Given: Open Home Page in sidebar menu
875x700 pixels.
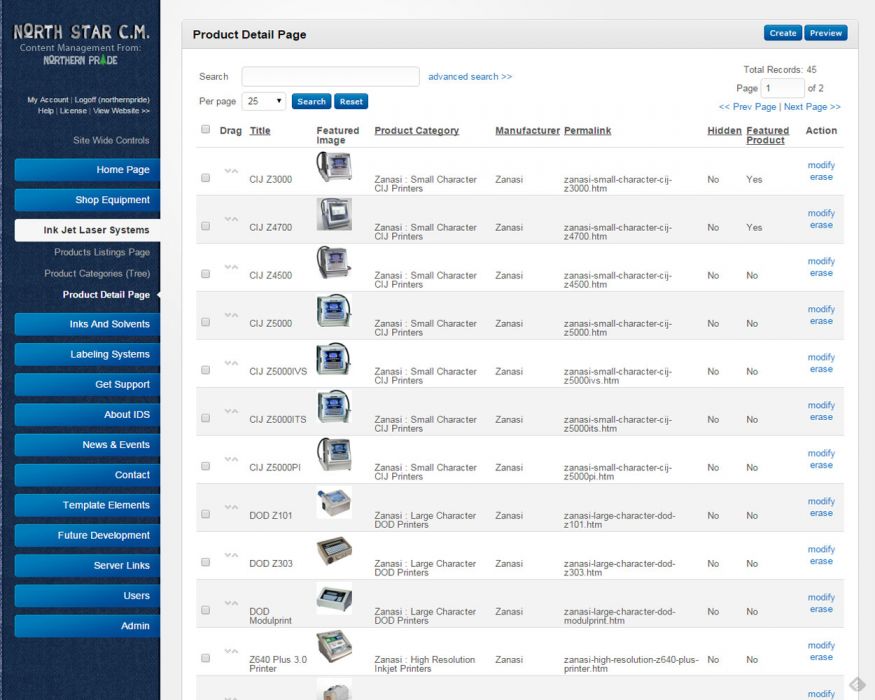Looking at the screenshot, I should [x=87, y=170].
